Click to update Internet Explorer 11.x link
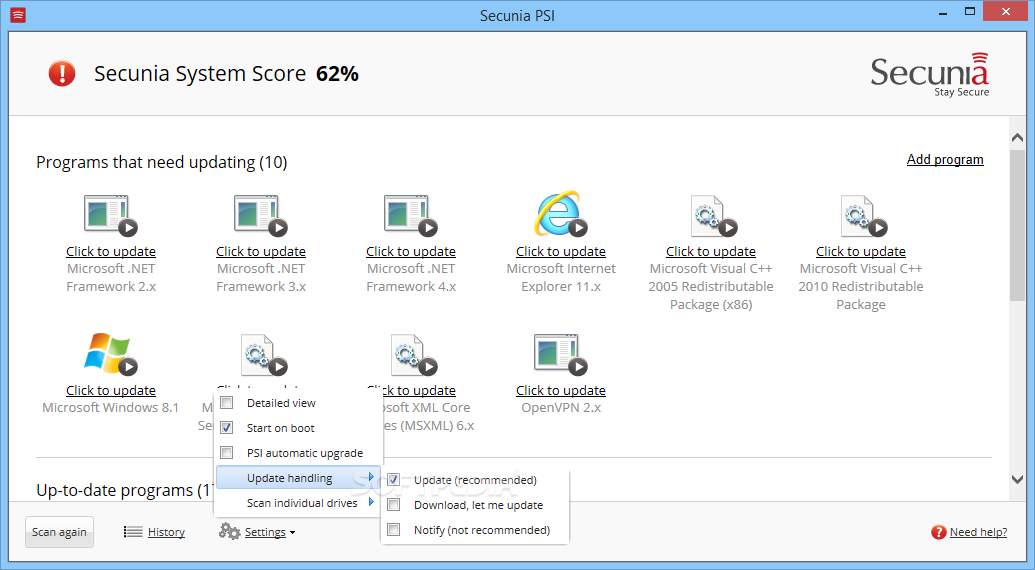Viewport: 1035px width, 570px height. pyautogui.click(x=561, y=251)
